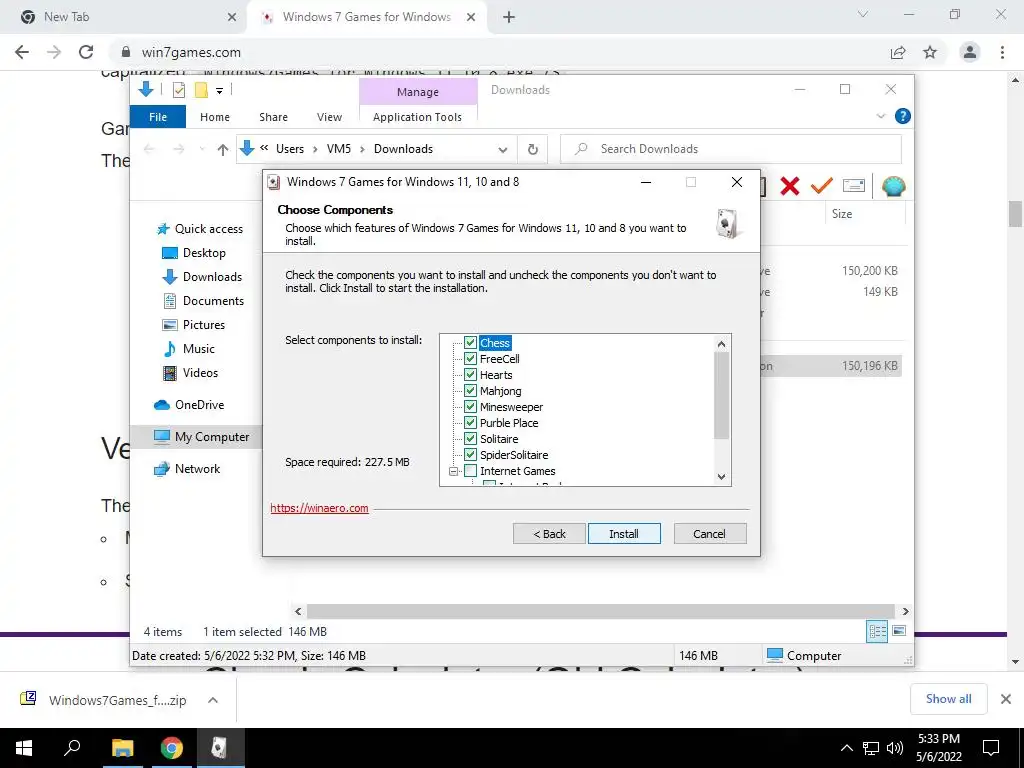Expand Windows7Games zip download options
This screenshot has width=1024, height=768.
[213, 700]
